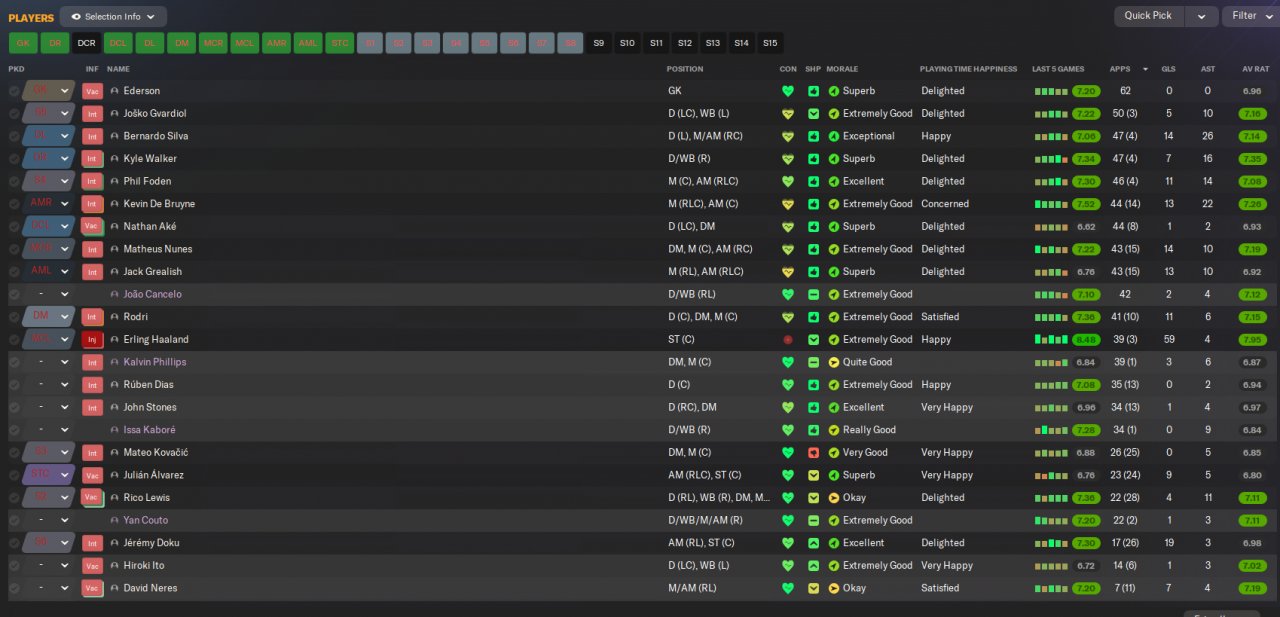Screen dimensions: 1280x617
Task: Open Rodri's DM position dropdown
Action: pyautogui.click(x=49, y=317)
